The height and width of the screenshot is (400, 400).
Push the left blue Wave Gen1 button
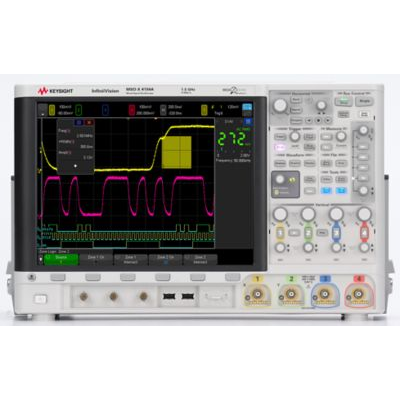[326, 191]
